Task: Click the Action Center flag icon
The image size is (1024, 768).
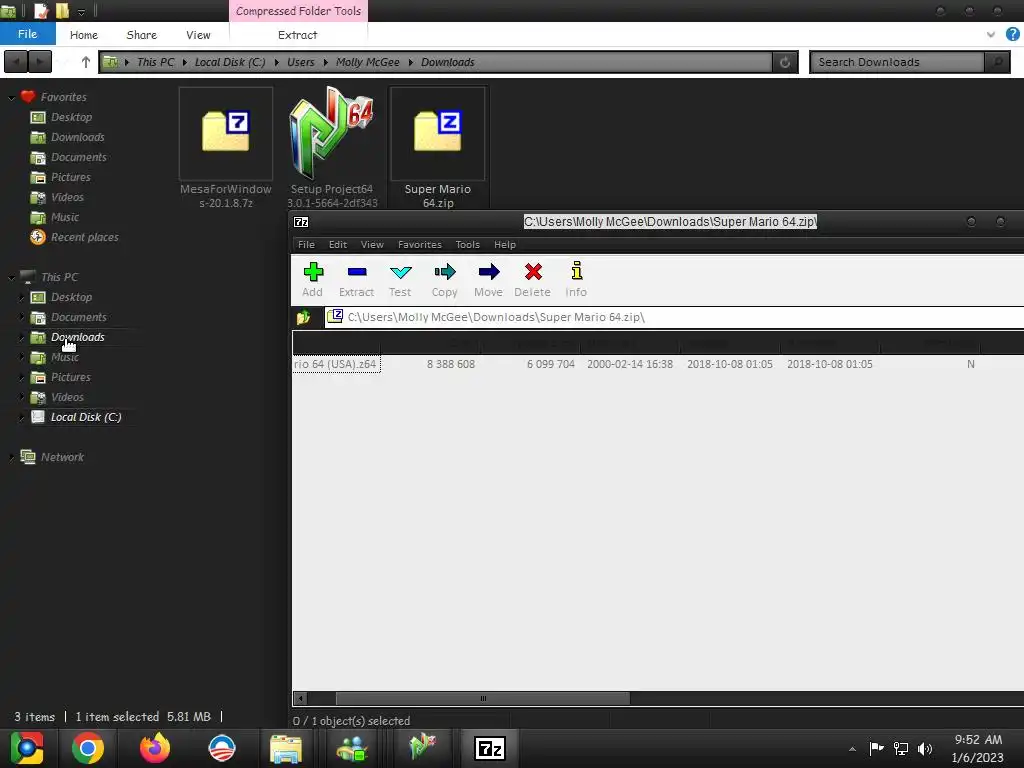Action: pos(876,748)
